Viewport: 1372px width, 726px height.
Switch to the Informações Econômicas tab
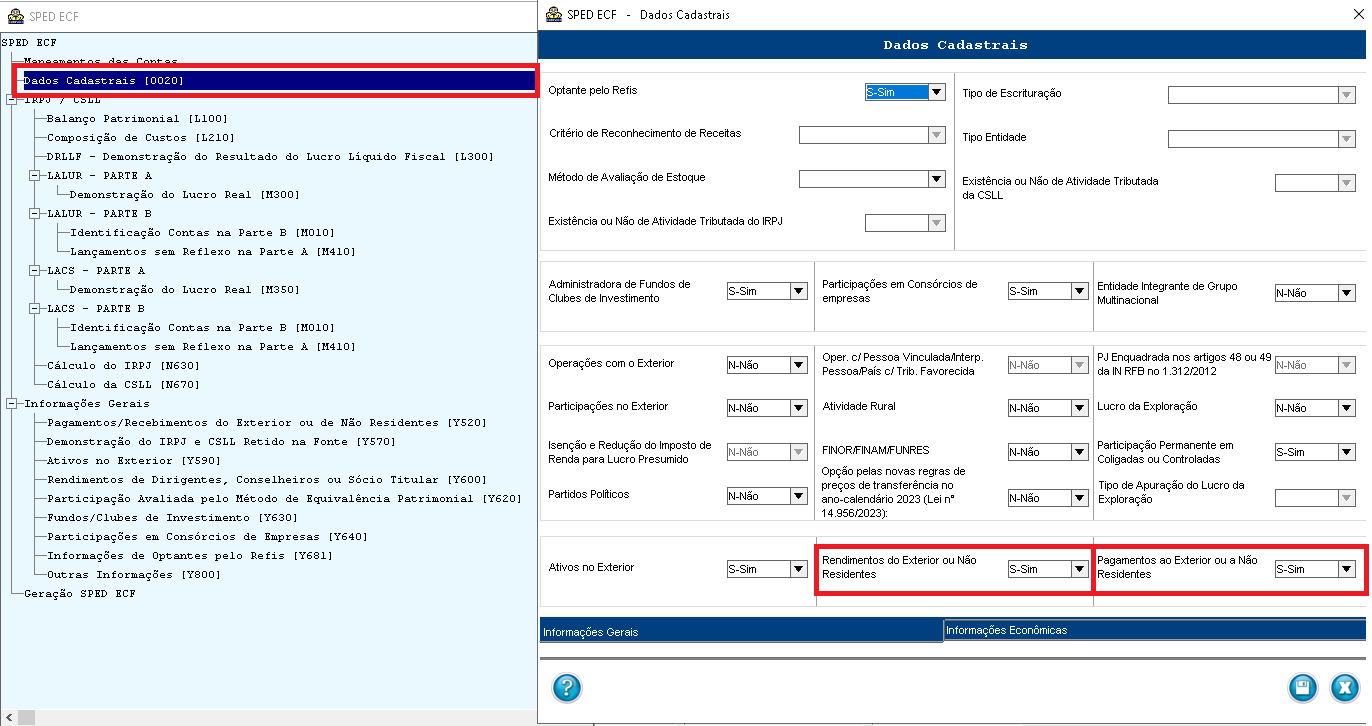(x=1155, y=630)
